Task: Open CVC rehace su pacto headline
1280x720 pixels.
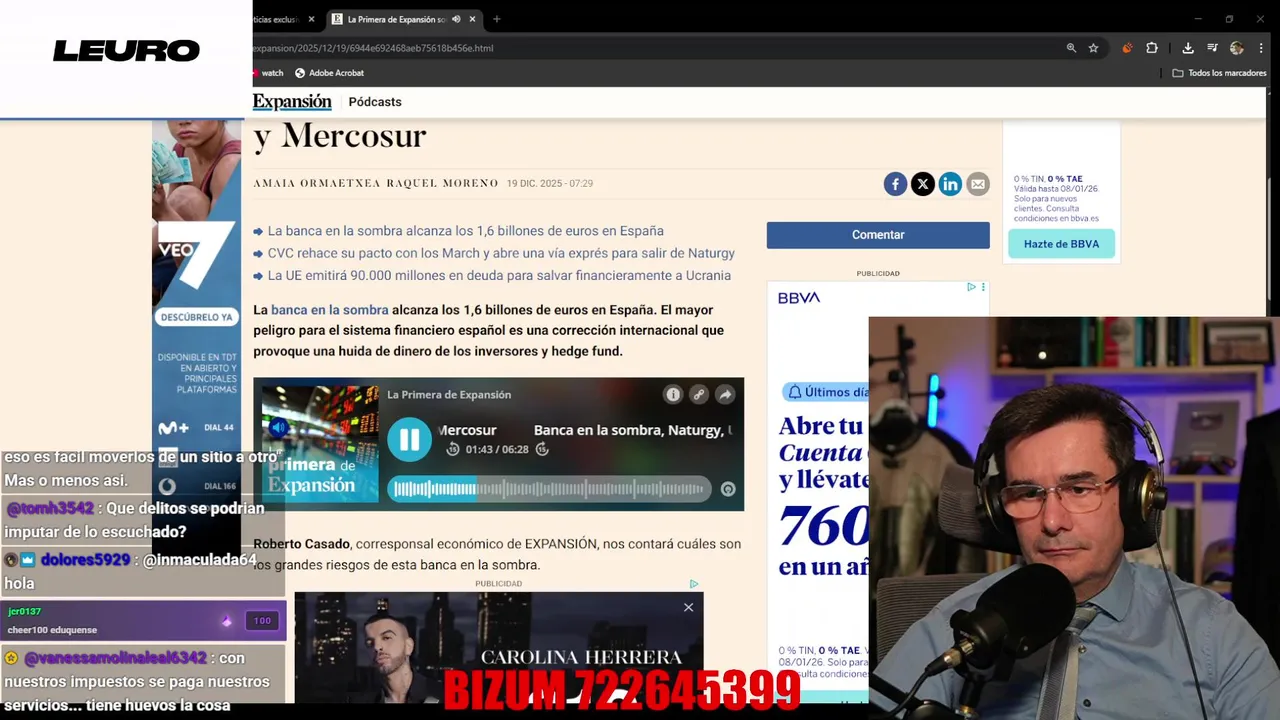Action: tap(501, 253)
